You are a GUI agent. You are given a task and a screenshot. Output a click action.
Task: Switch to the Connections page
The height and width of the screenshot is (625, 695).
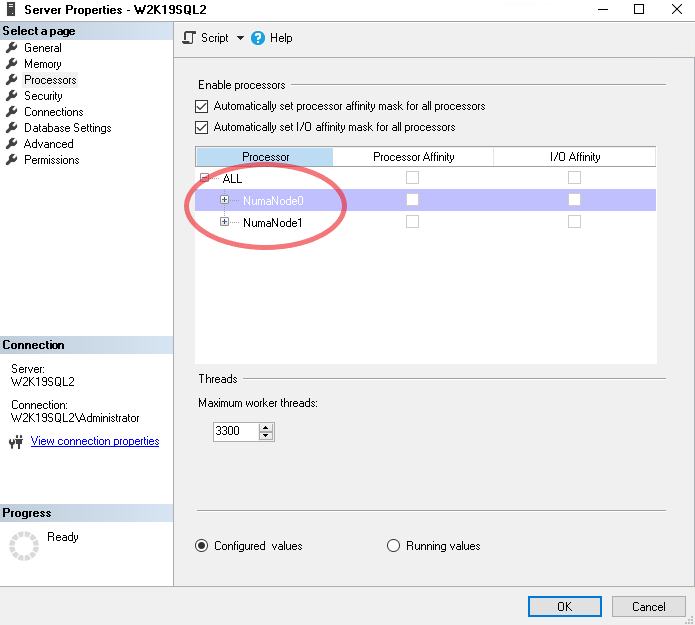click(x=54, y=112)
